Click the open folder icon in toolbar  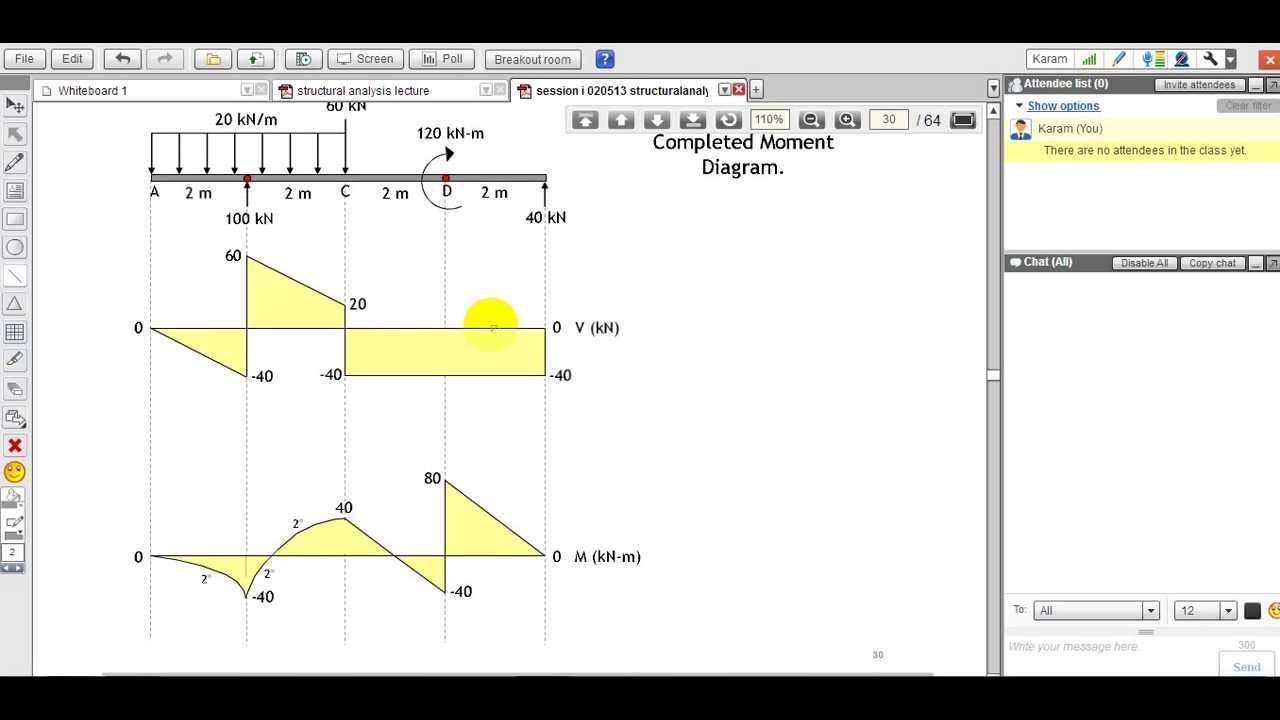[x=213, y=59]
